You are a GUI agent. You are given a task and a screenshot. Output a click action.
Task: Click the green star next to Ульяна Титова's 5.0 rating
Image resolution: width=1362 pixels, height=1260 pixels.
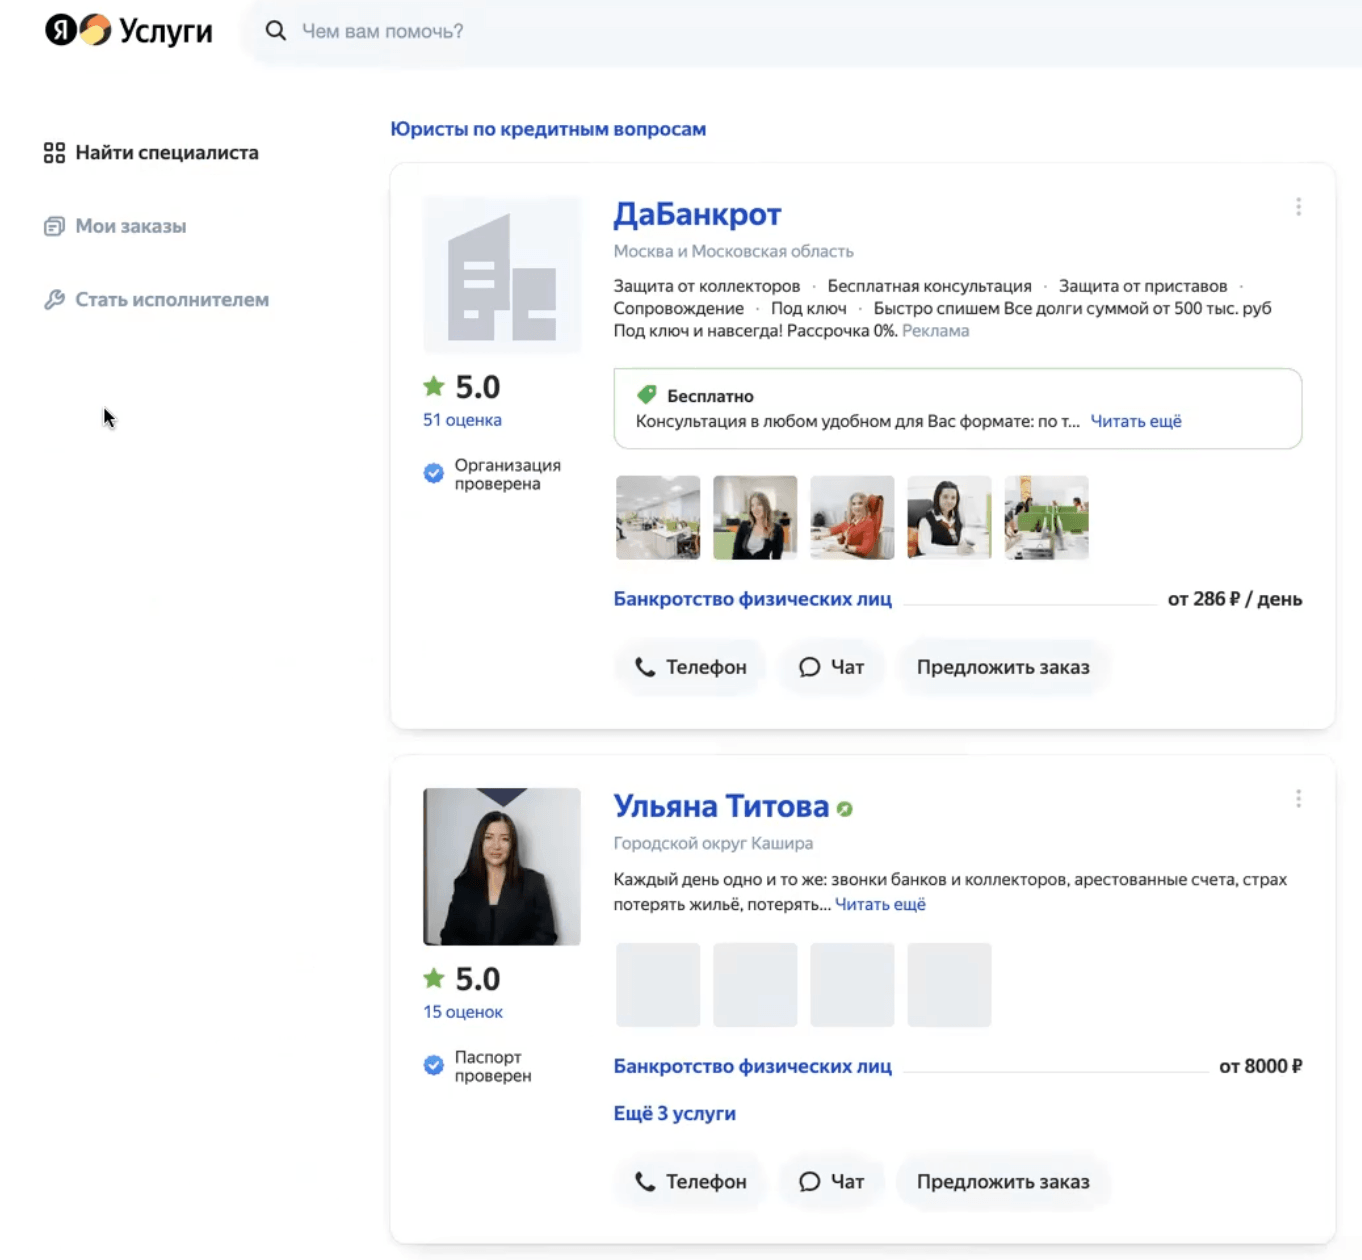pyautogui.click(x=433, y=978)
